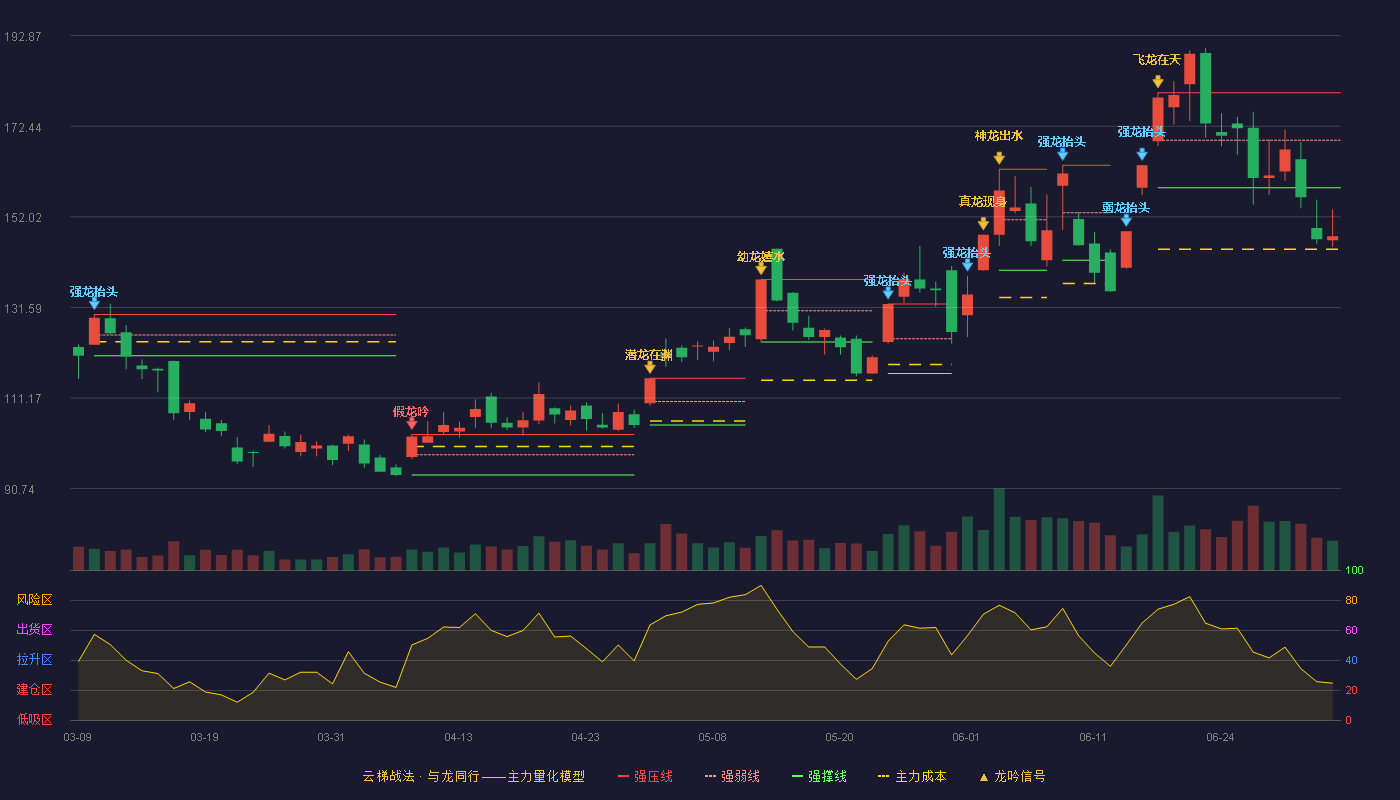This screenshot has width=1400, height=800.
Task: Toggle the 强弱线 legend item
Action: [732, 776]
